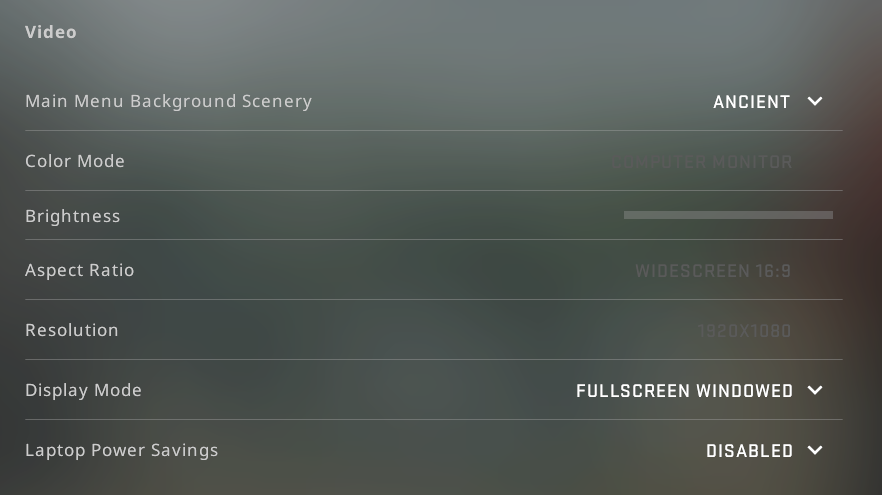Click the greyed-out 1920x1080 resolution value
The image size is (882, 495).
coord(744,331)
